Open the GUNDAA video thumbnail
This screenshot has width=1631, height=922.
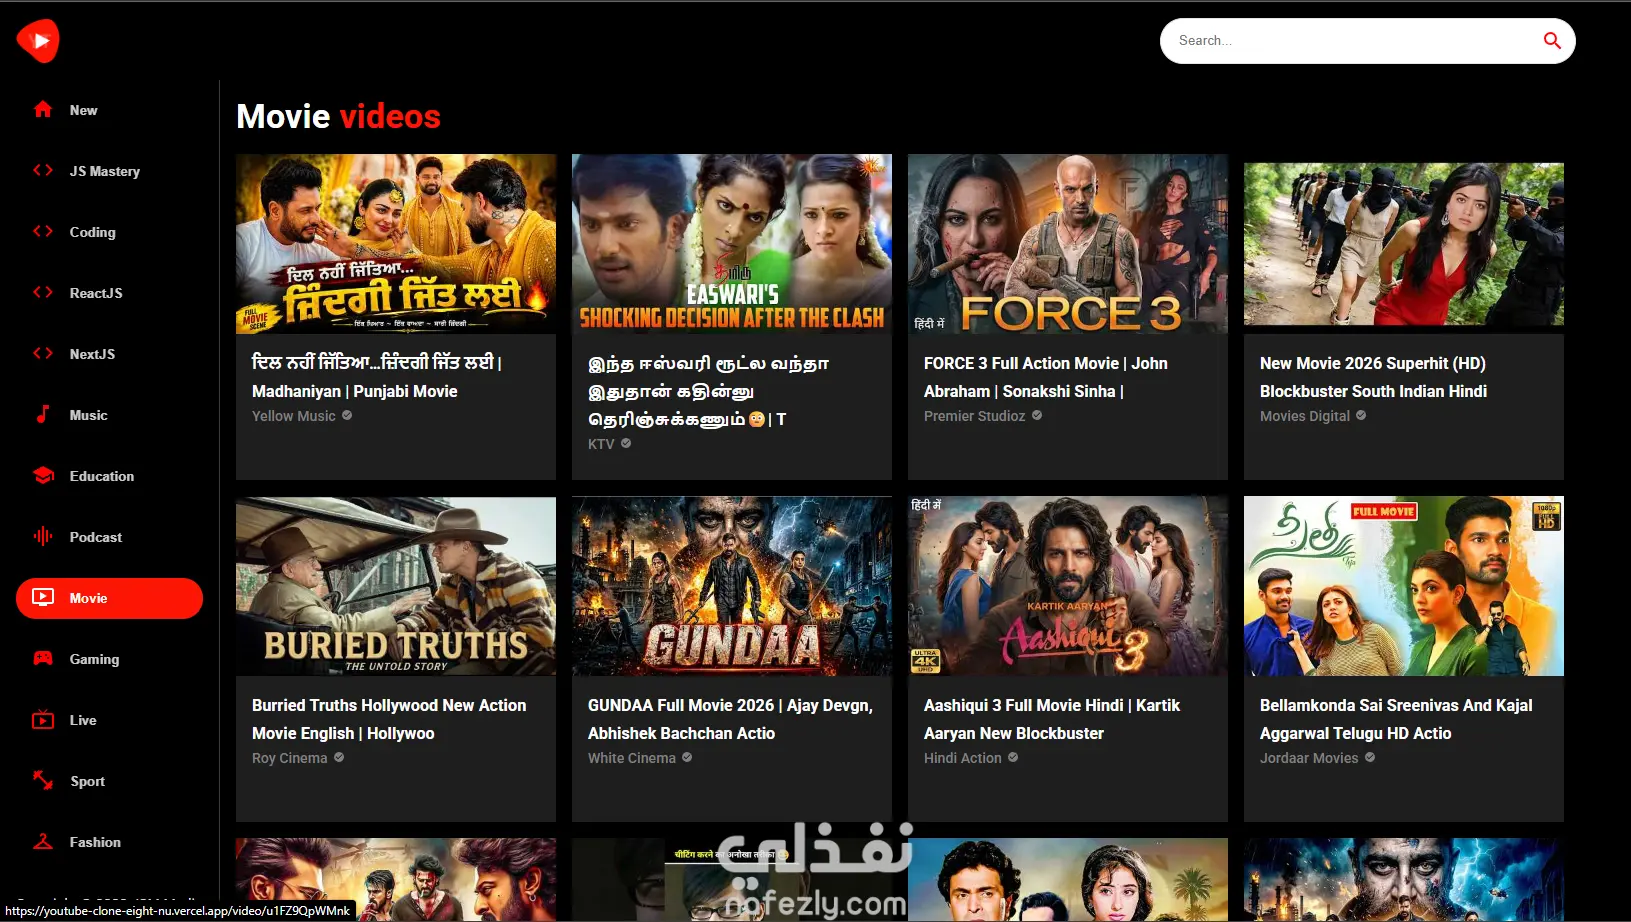732,586
